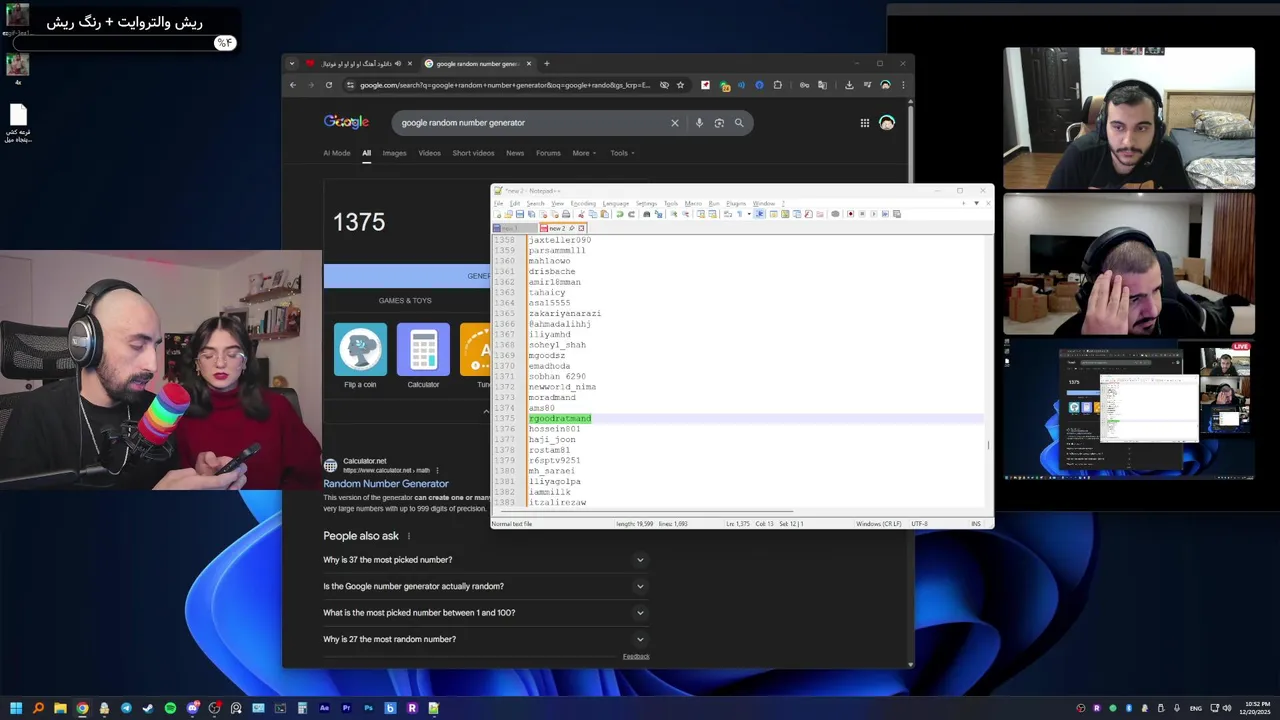Click the Start Recording macro icon

[850, 214]
